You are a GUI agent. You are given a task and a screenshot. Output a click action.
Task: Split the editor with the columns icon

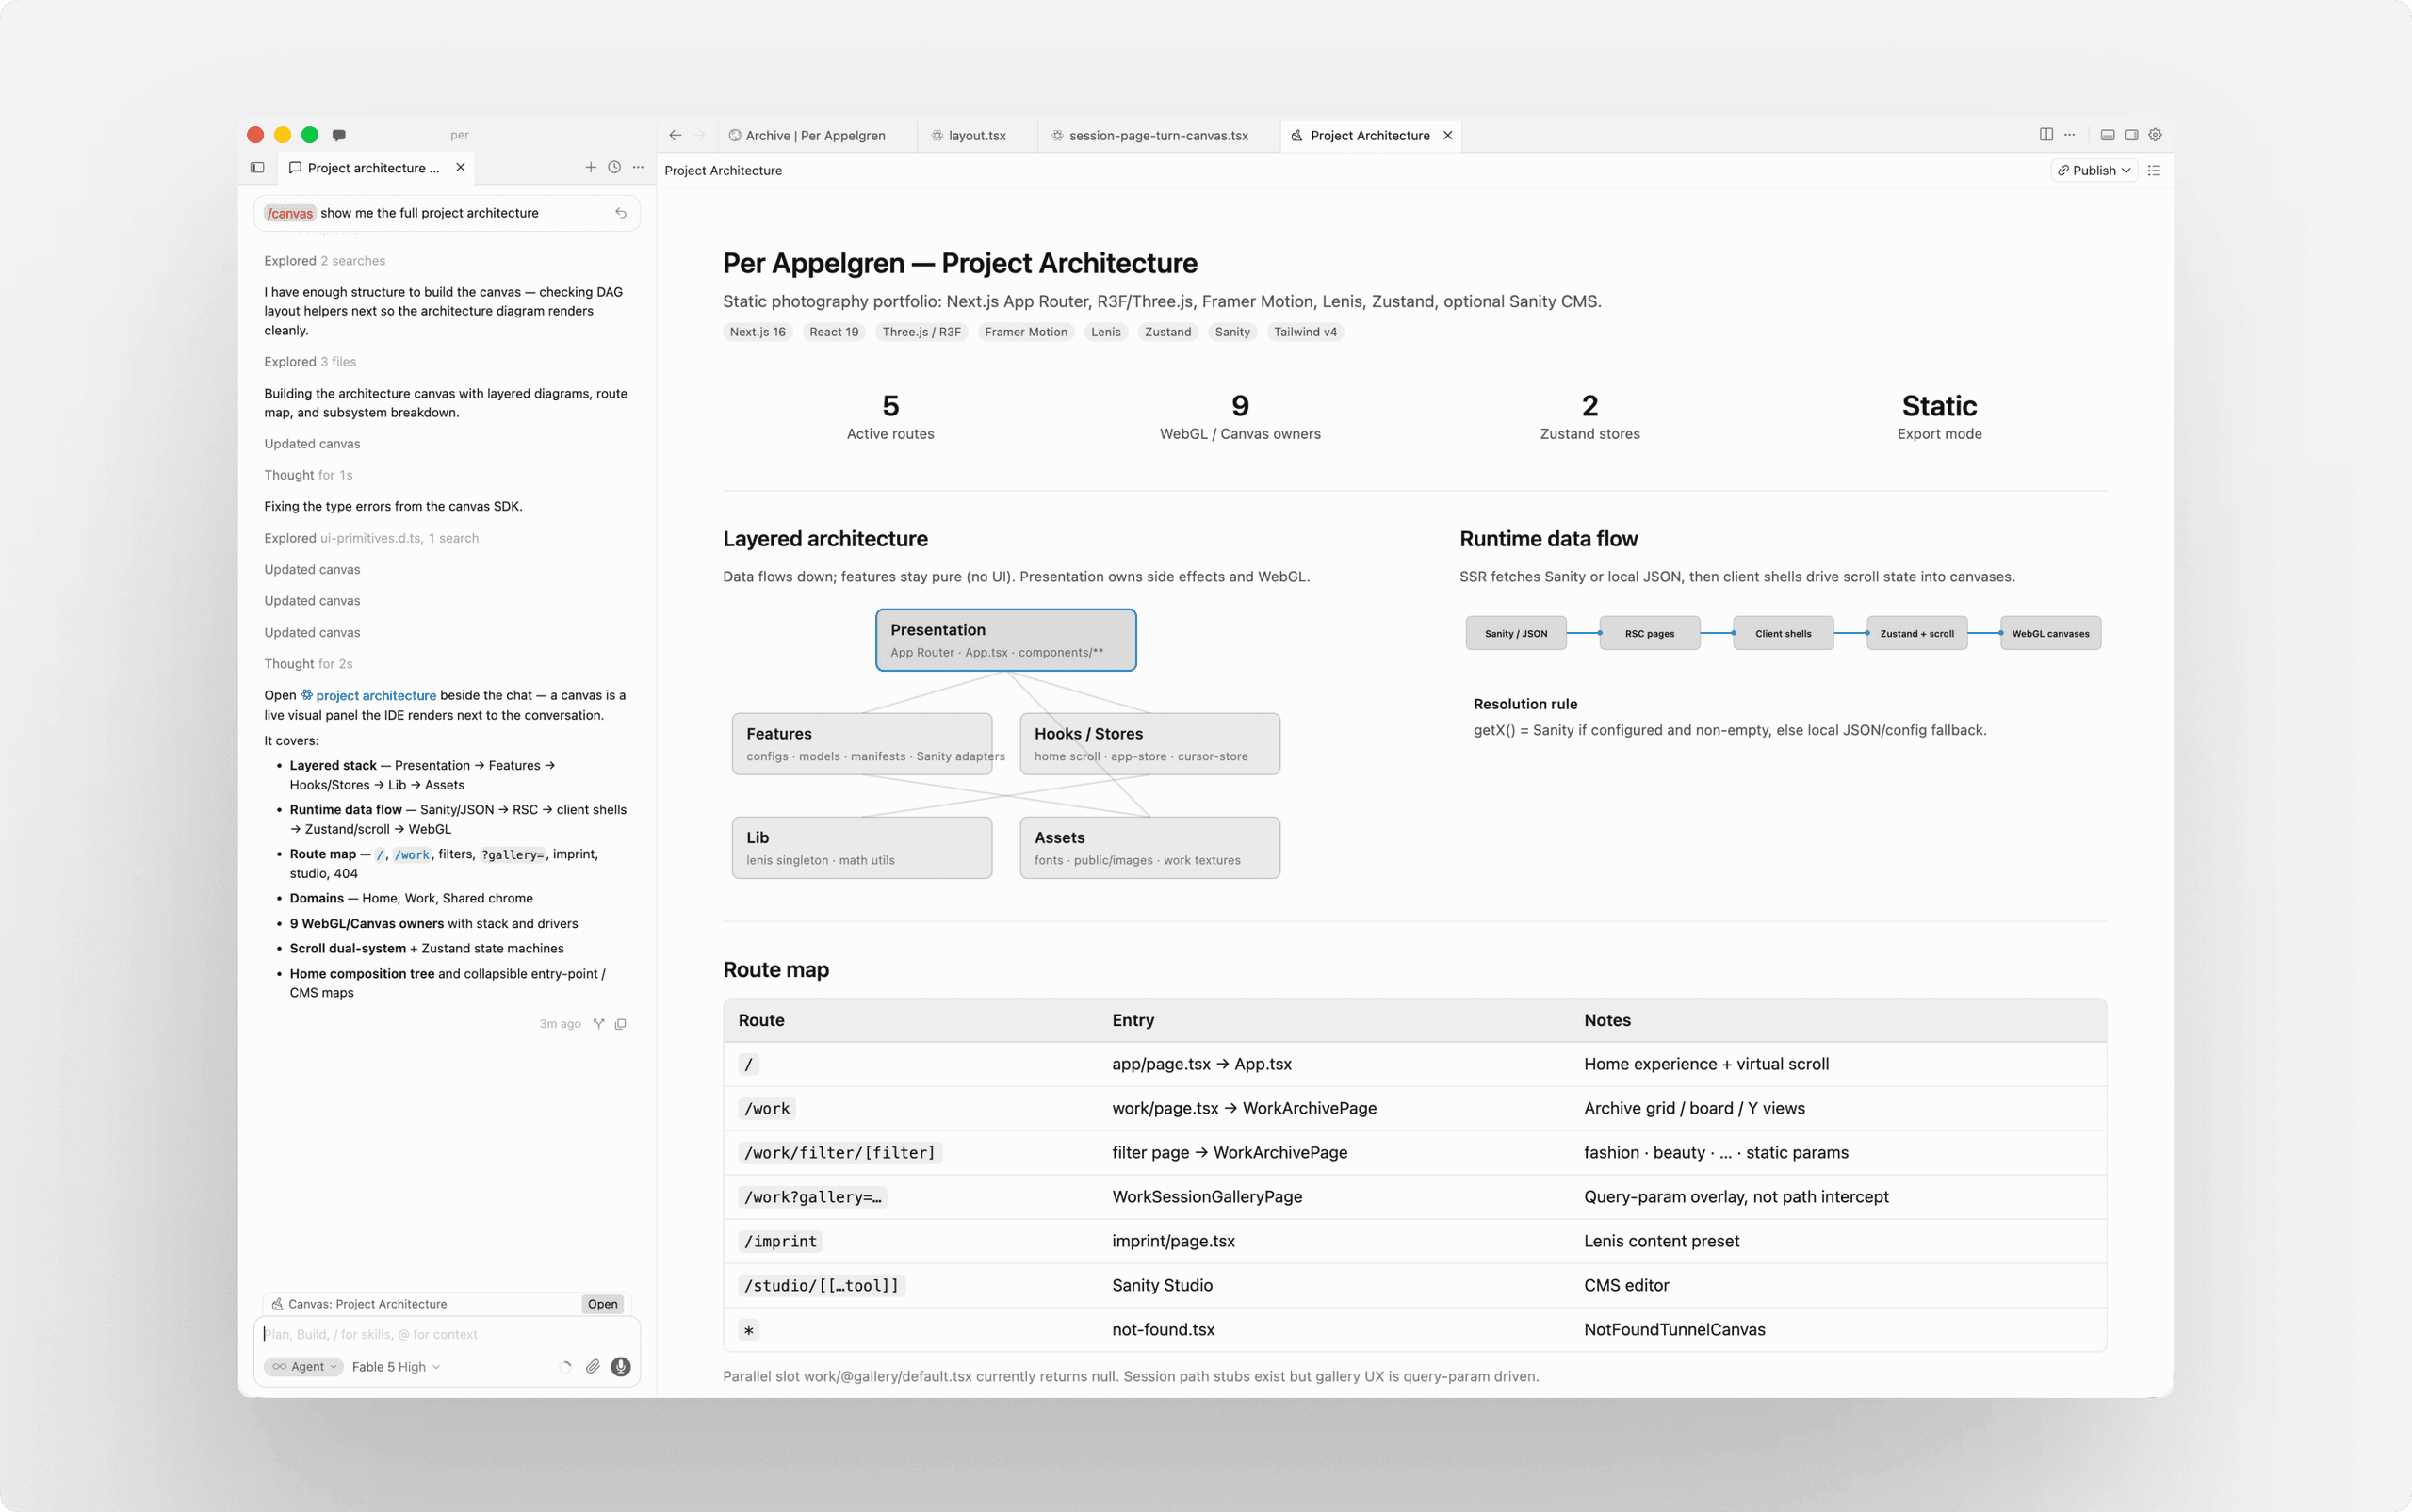2046,135
